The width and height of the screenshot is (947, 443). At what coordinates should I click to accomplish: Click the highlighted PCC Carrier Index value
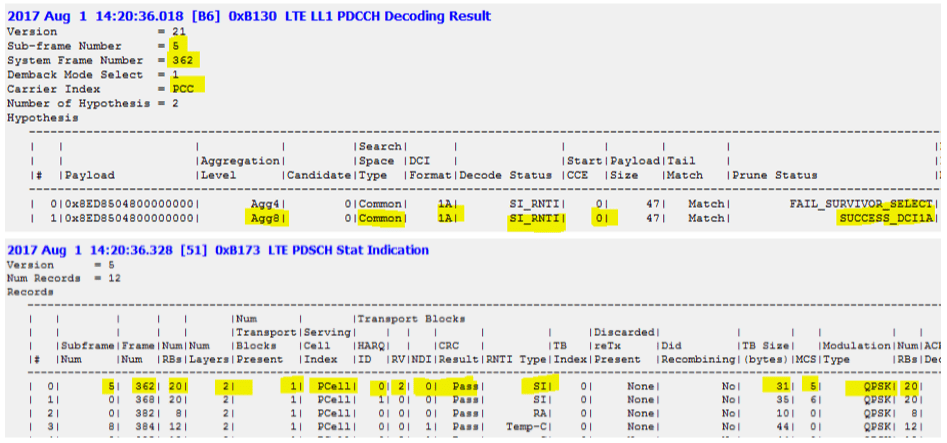click(182, 87)
